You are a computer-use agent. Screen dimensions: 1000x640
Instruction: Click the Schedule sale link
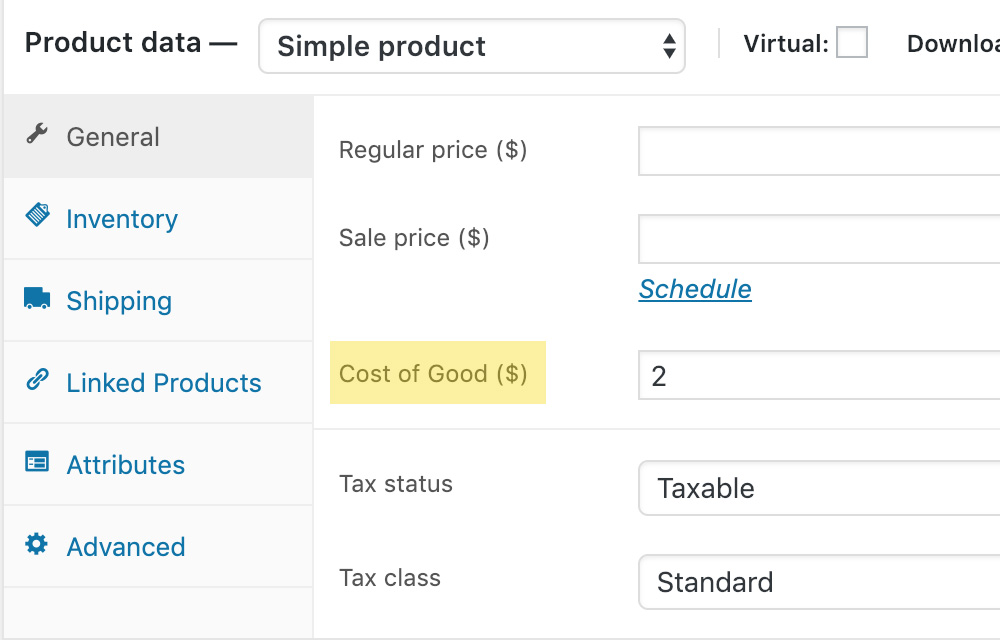(x=695, y=289)
